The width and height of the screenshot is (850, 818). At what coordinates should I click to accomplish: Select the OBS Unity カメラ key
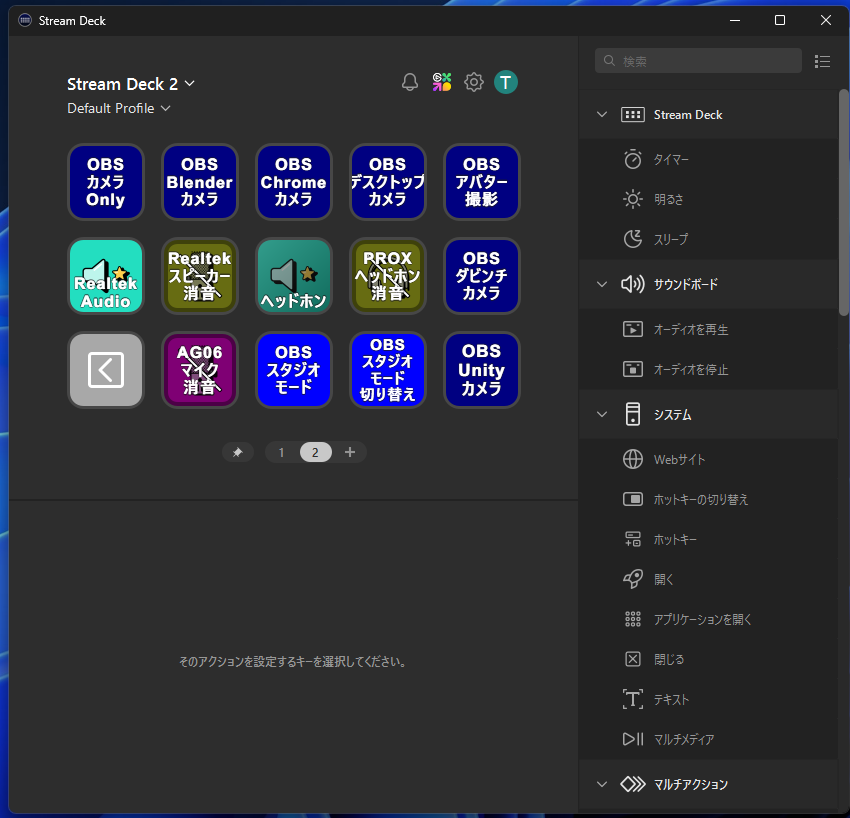click(x=481, y=370)
